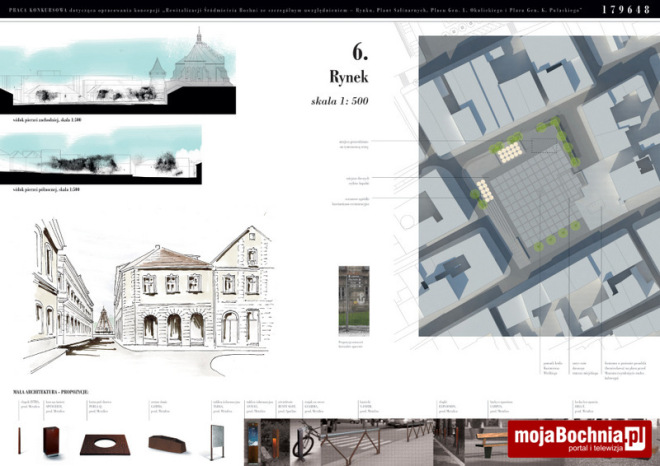The height and width of the screenshot is (466, 660).
Task: Click the small bollard image at far left
Action: [20, 441]
